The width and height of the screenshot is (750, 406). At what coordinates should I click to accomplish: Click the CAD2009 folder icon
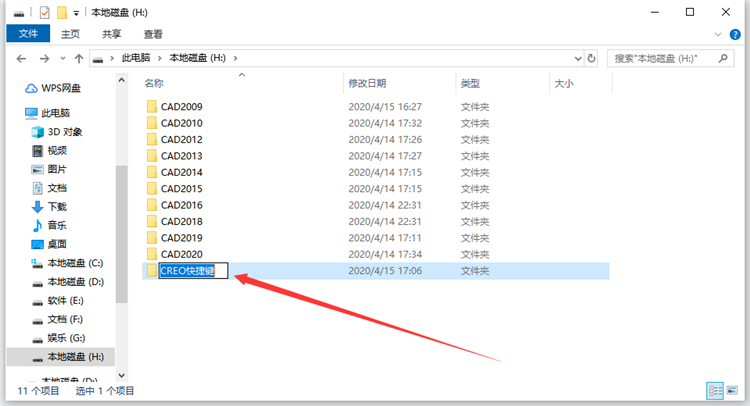pos(152,106)
